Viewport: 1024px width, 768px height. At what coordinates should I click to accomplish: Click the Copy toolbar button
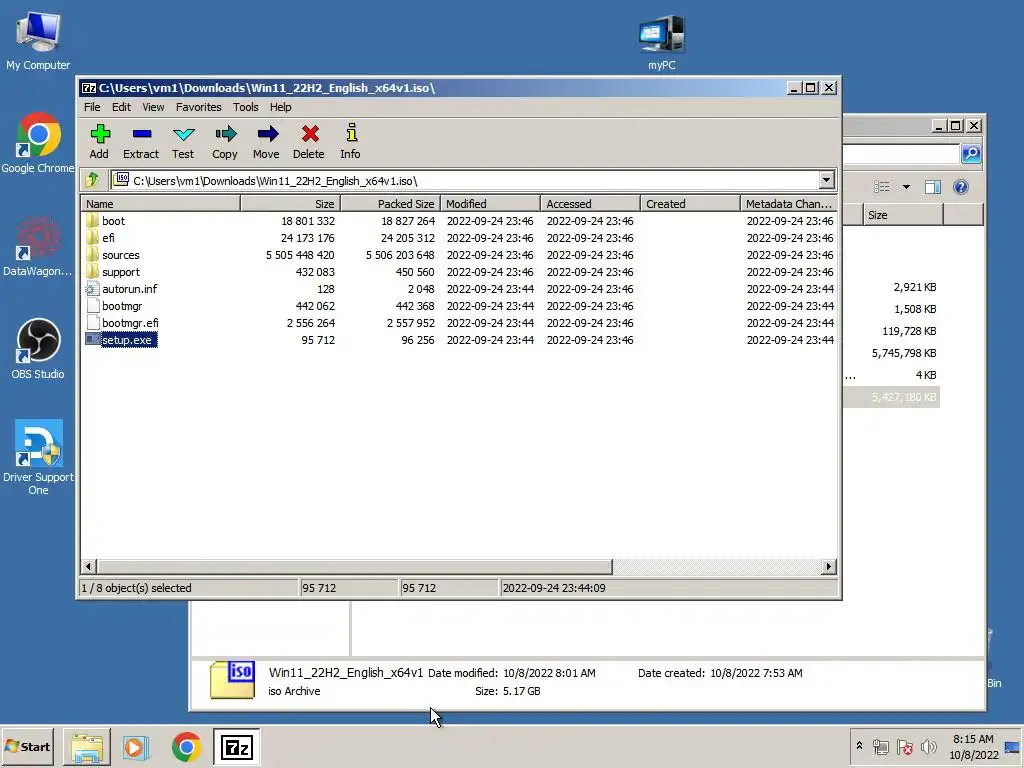click(x=225, y=142)
